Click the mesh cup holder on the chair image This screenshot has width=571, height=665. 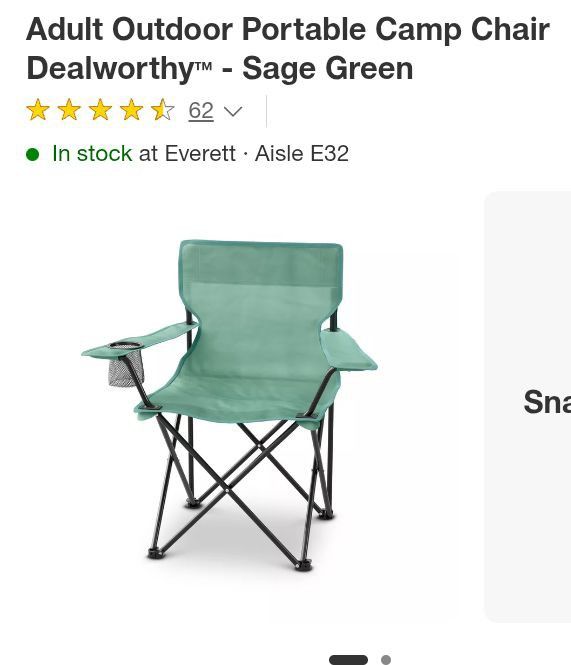pyautogui.click(x=126, y=364)
